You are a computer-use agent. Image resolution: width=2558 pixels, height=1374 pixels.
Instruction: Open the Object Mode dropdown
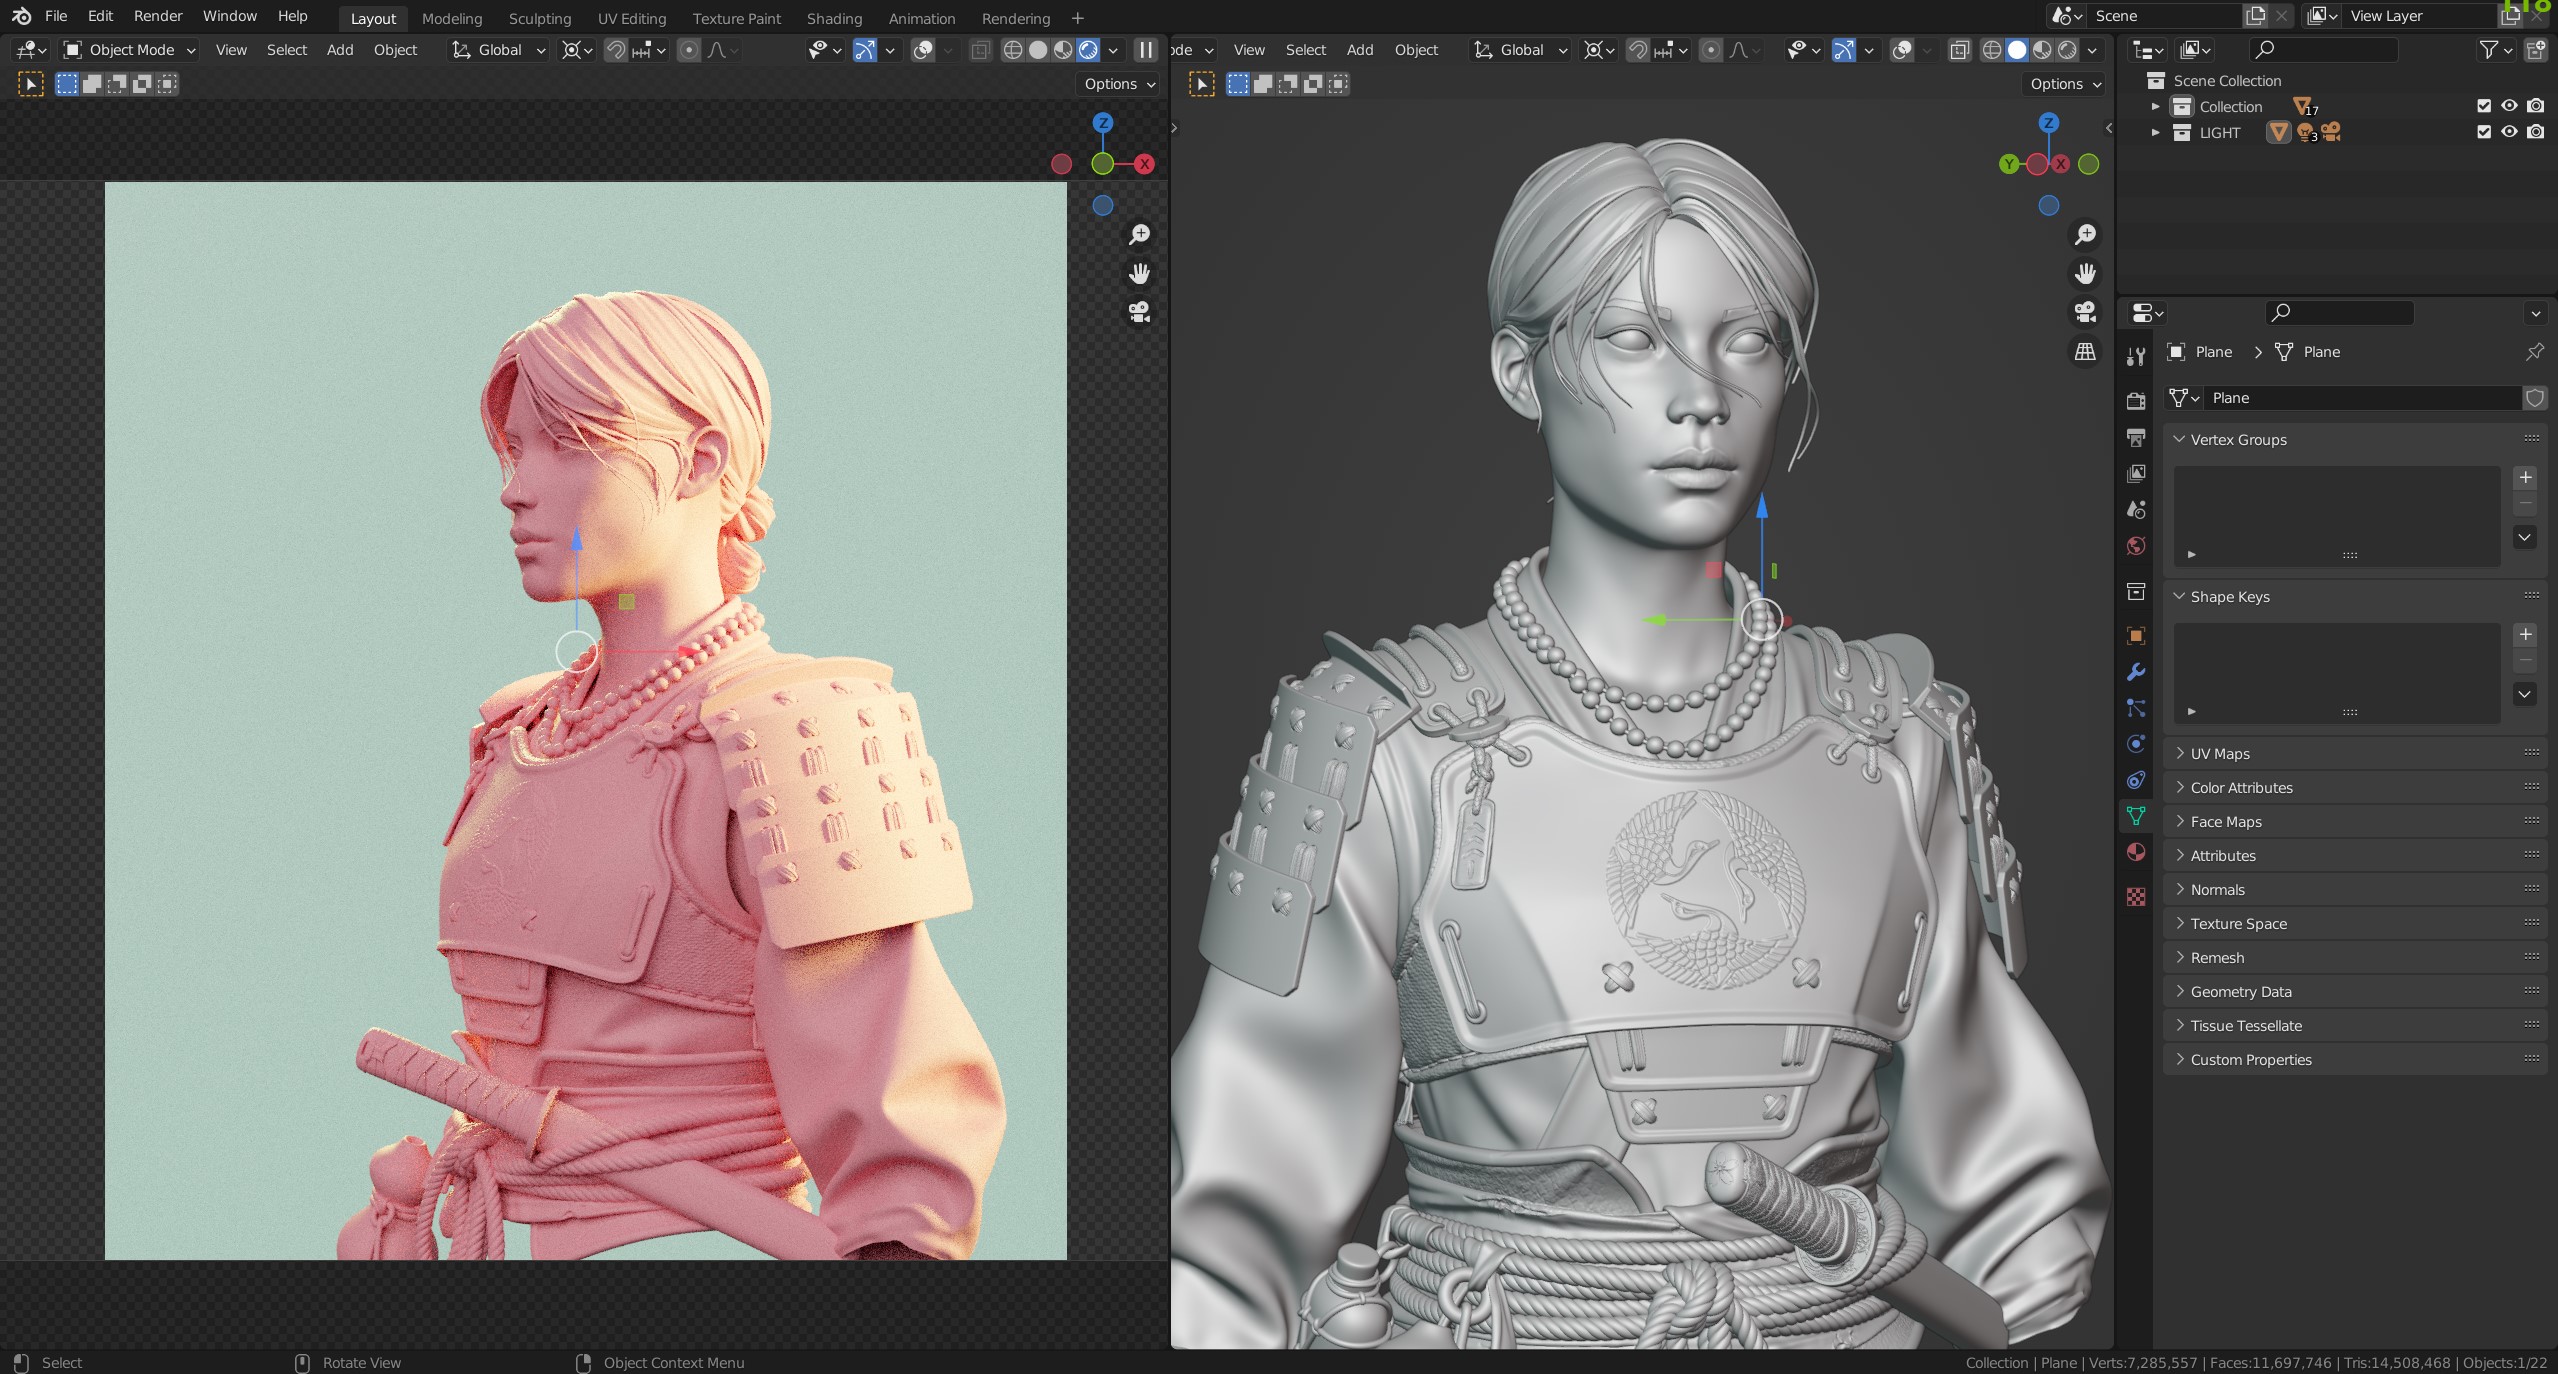point(129,50)
